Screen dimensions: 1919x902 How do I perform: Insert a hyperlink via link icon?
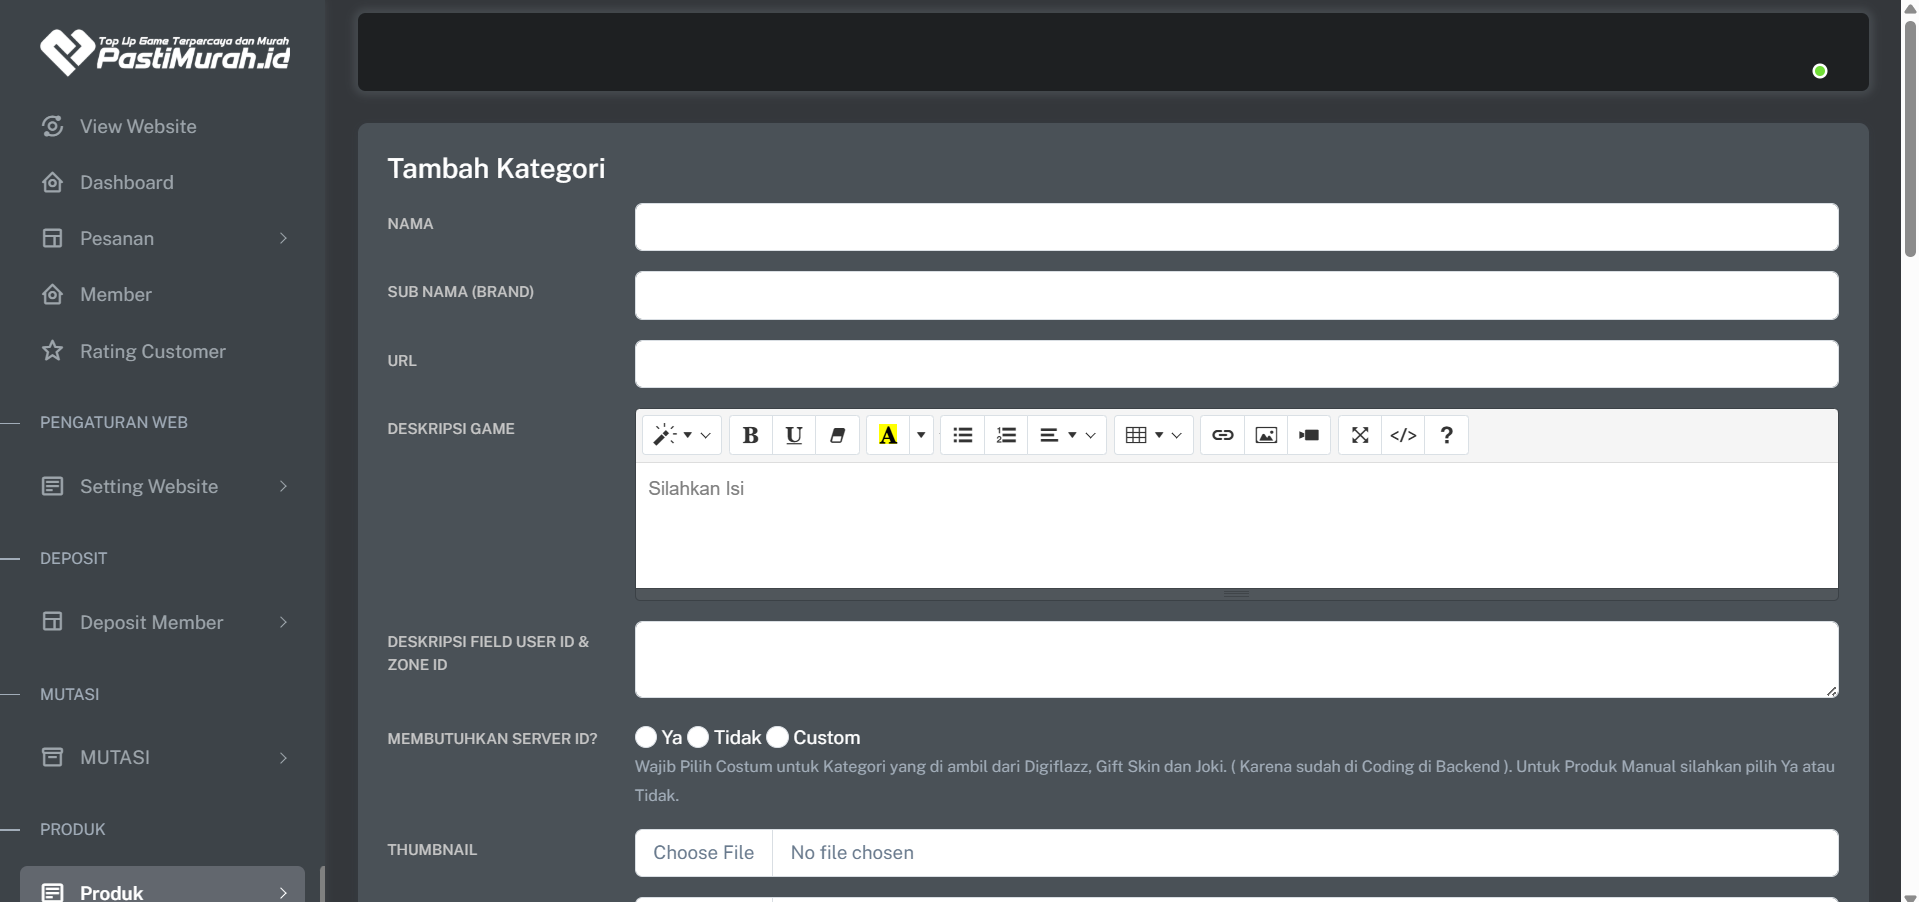pyautogui.click(x=1222, y=435)
